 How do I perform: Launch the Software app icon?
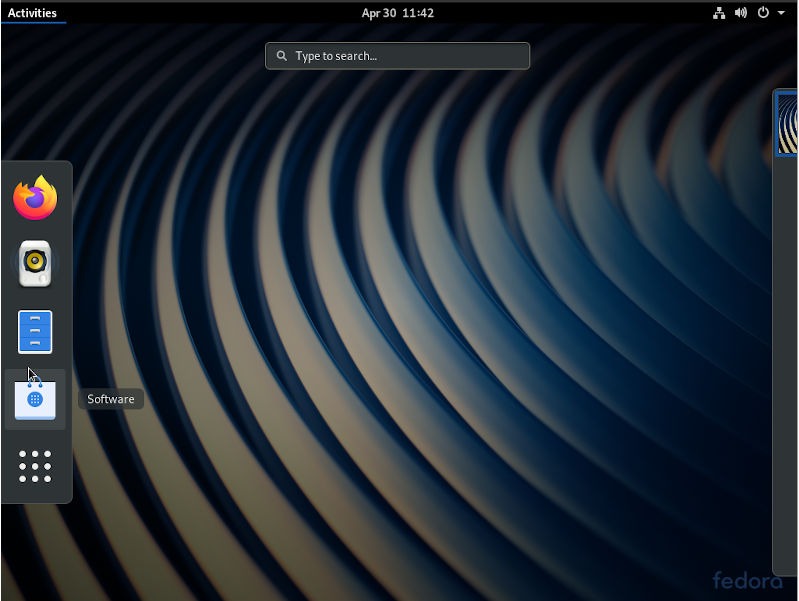tap(35, 399)
